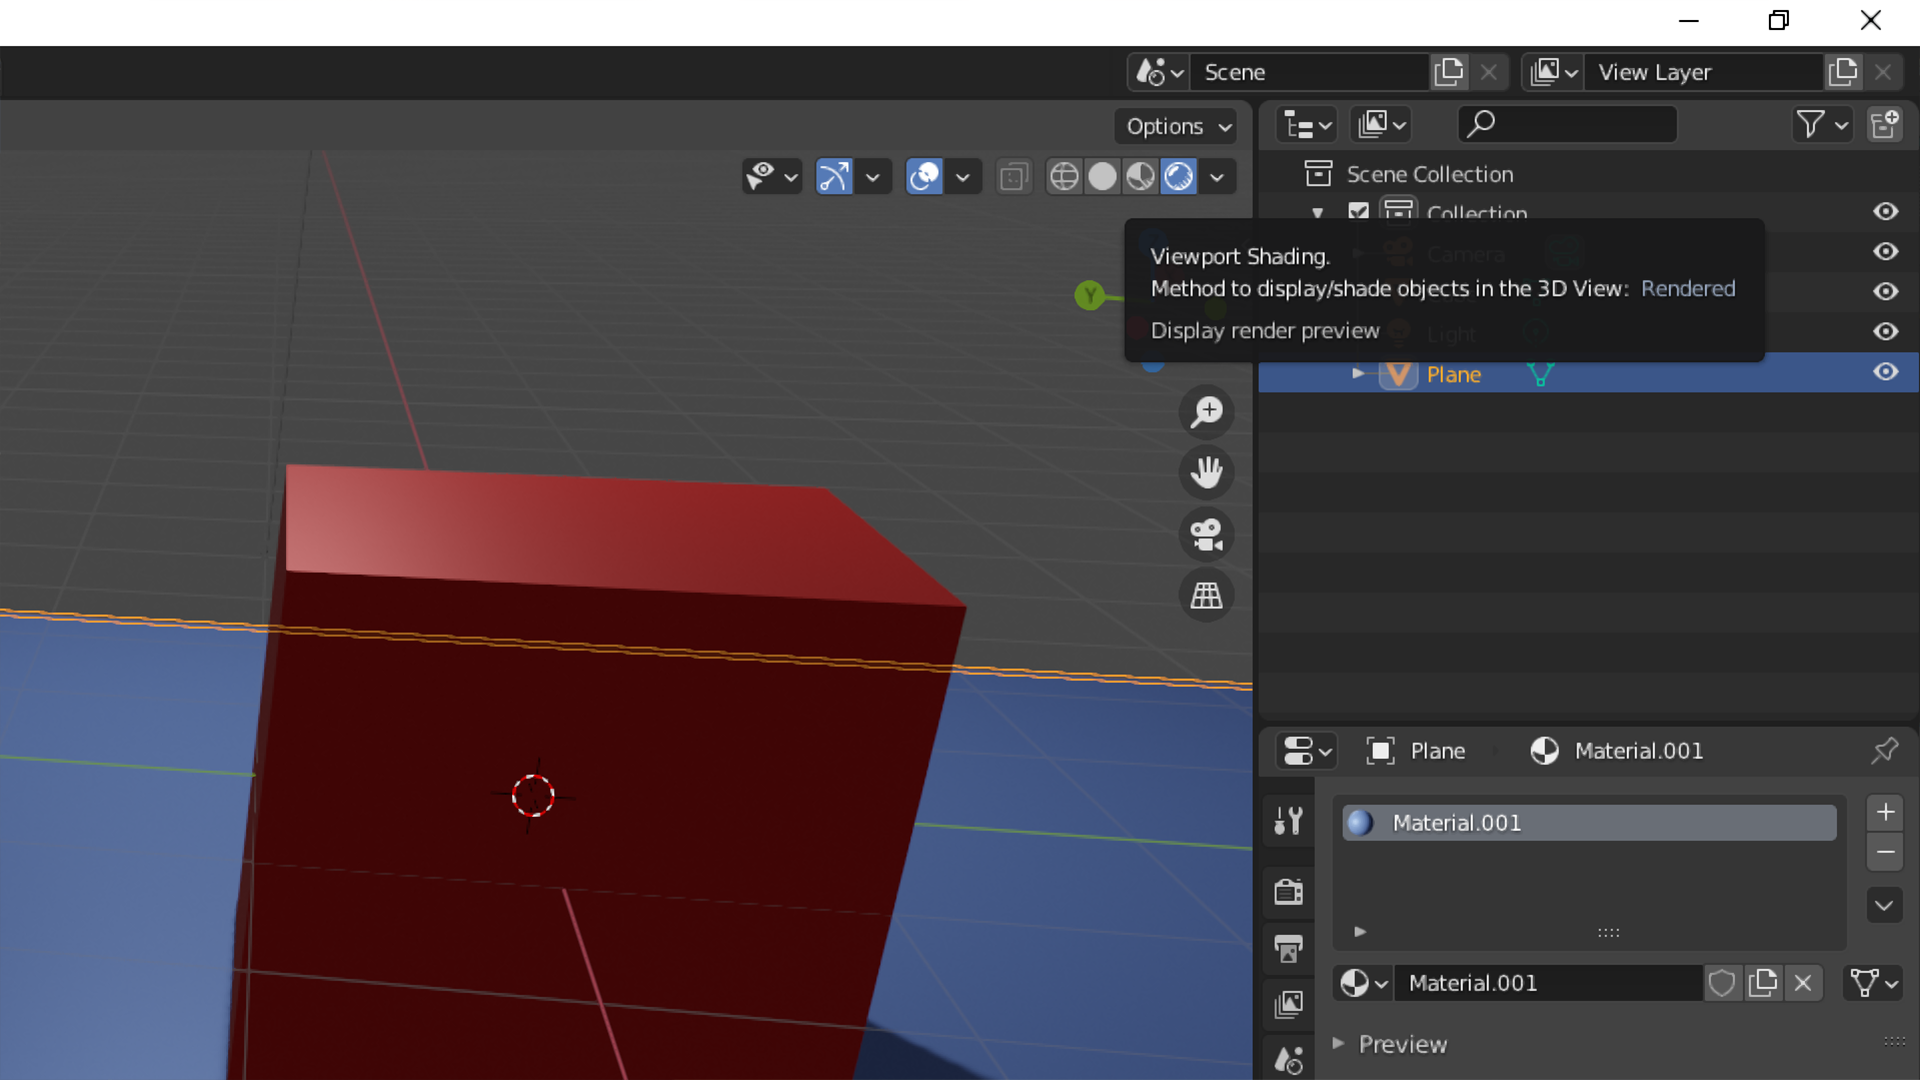The width and height of the screenshot is (1920, 1080).
Task: Open viewport shading options dropdown arrow
Action: [x=1217, y=177]
